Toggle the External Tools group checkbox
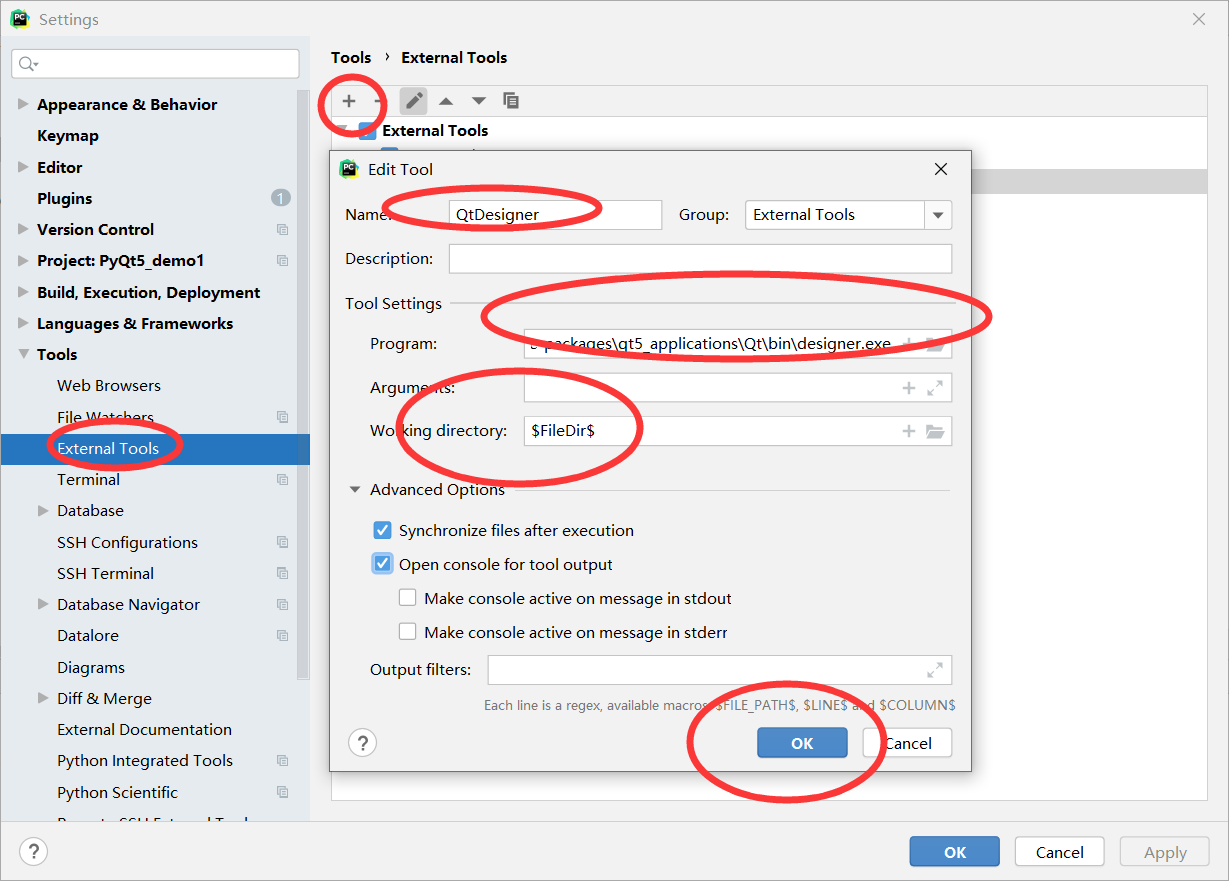 pos(367,131)
